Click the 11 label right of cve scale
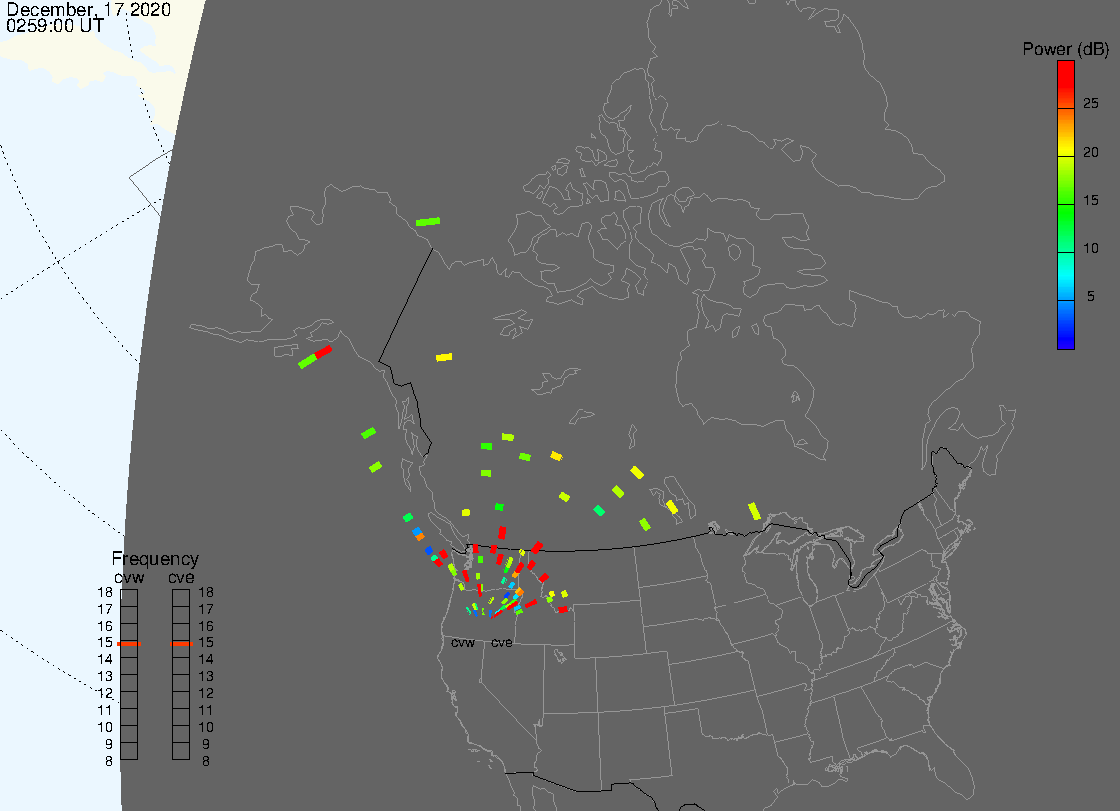 [206, 710]
